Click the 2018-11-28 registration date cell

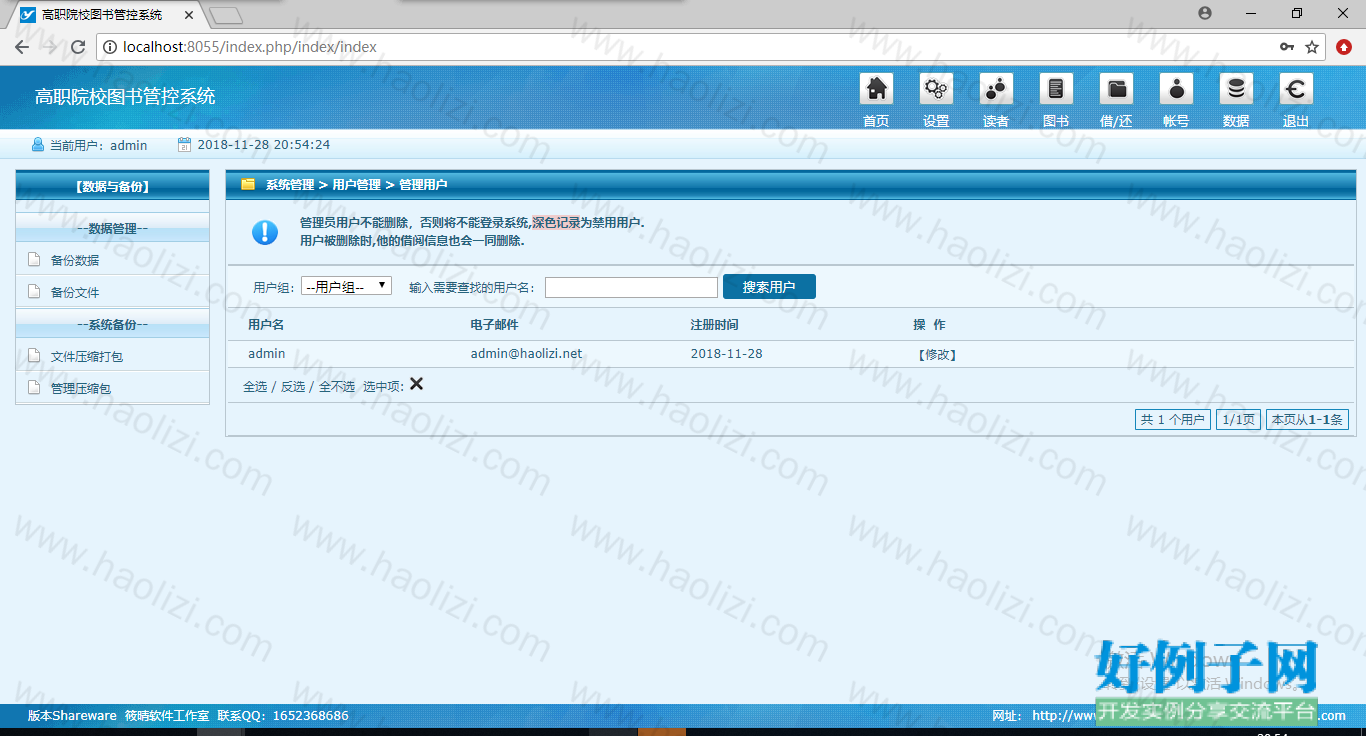coord(726,354)
